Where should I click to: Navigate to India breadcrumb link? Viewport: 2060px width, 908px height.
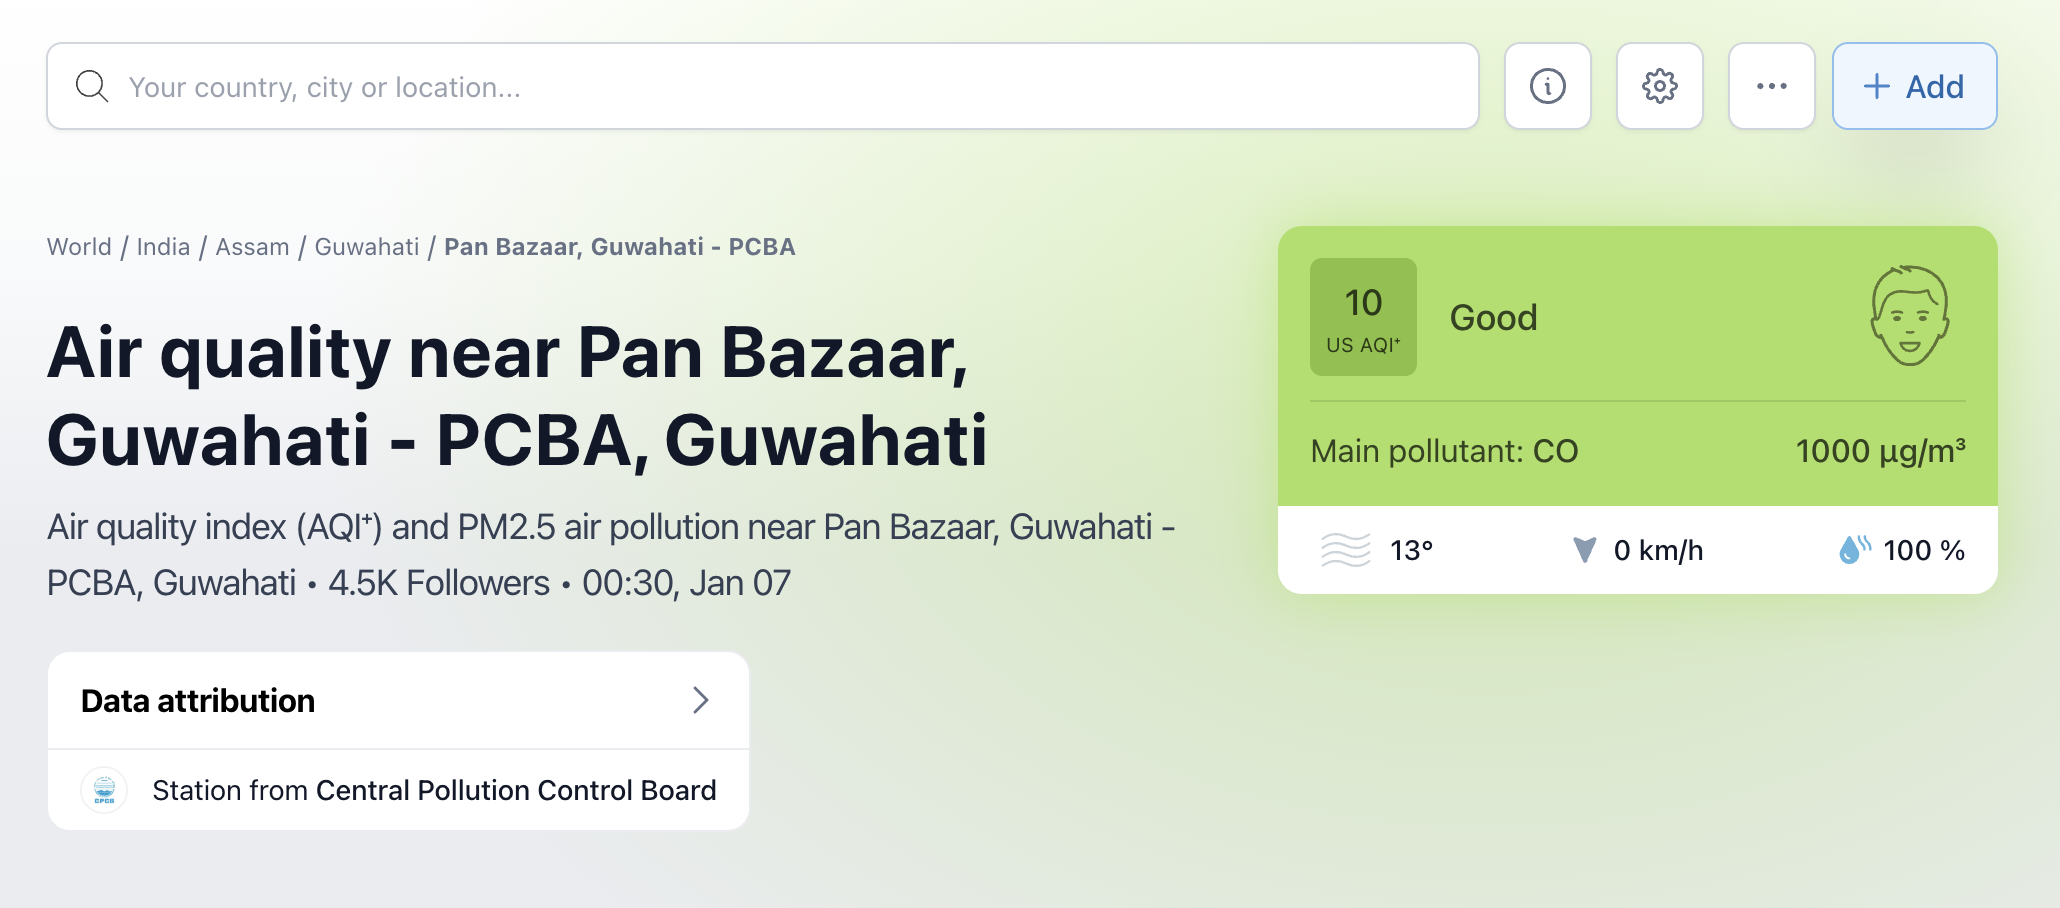pos(163,247)
